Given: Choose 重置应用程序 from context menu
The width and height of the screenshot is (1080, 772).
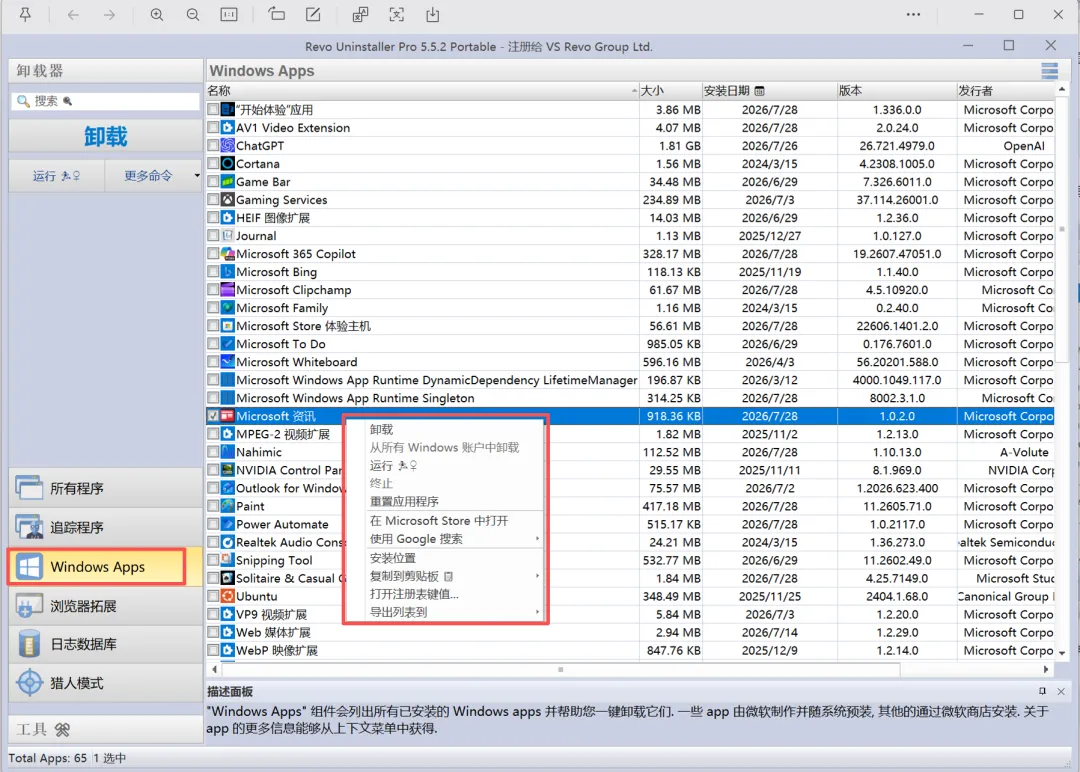Looking at the screenshot, I should tap(404, 501).
